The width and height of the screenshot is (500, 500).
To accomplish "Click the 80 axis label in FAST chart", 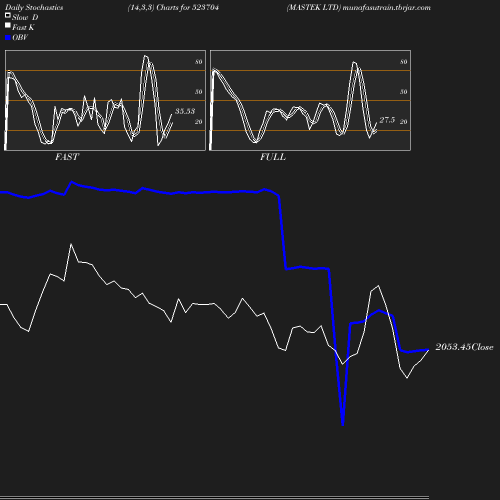I will point(199,62).
